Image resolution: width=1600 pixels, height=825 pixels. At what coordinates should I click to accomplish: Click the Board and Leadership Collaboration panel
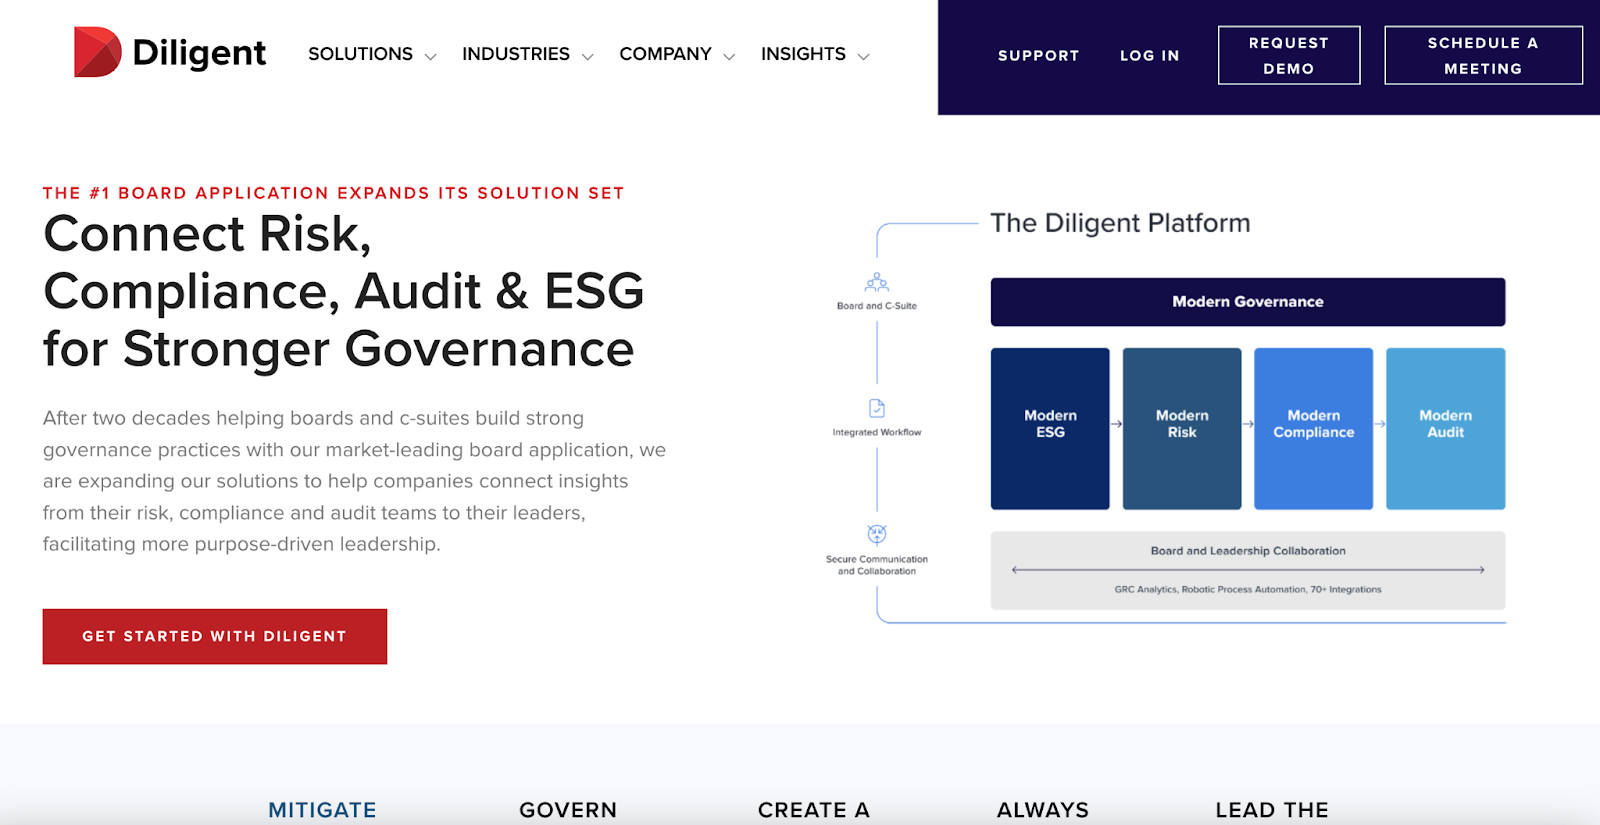pyautogui.click(x=1248, y=570)
